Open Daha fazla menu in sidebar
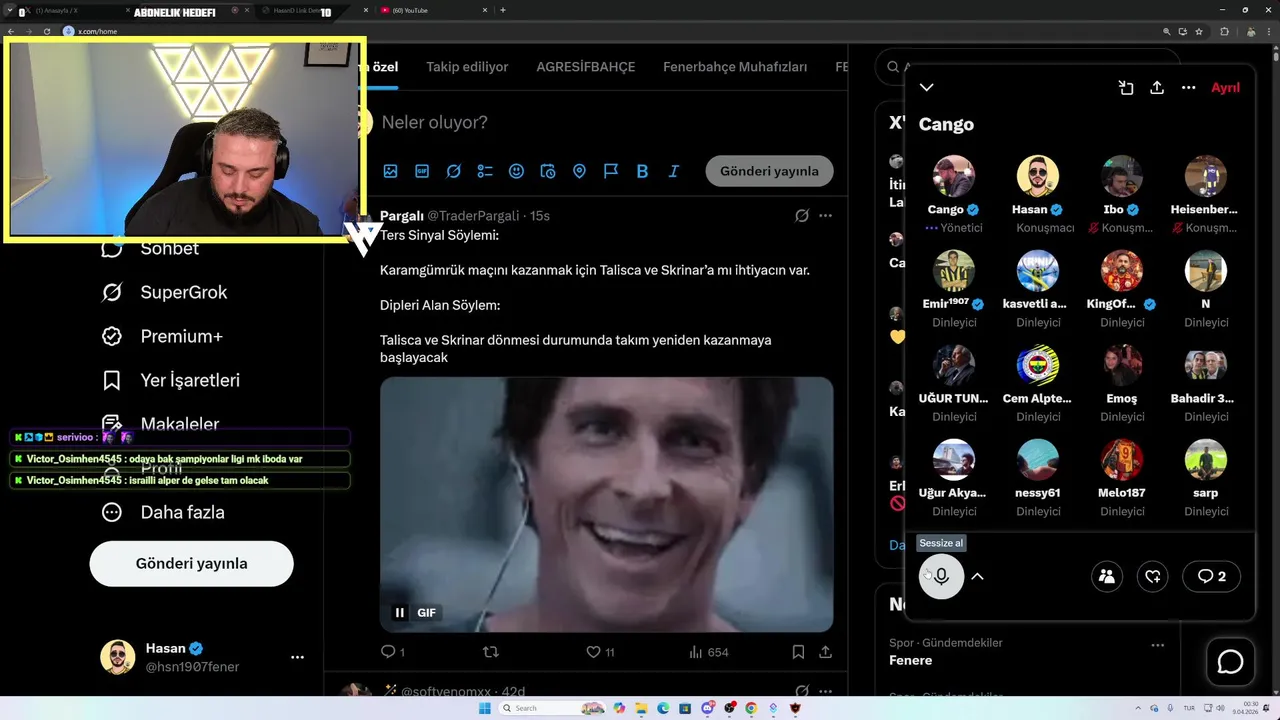Screen dimensions: 1280x720 click(163, 512)
